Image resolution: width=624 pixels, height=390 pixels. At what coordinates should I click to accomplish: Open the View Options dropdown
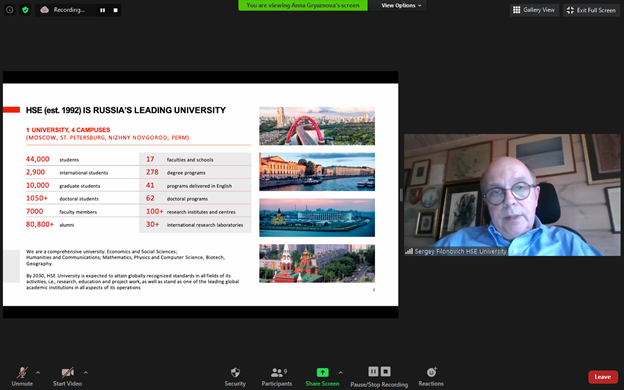[x=400, y=6]
